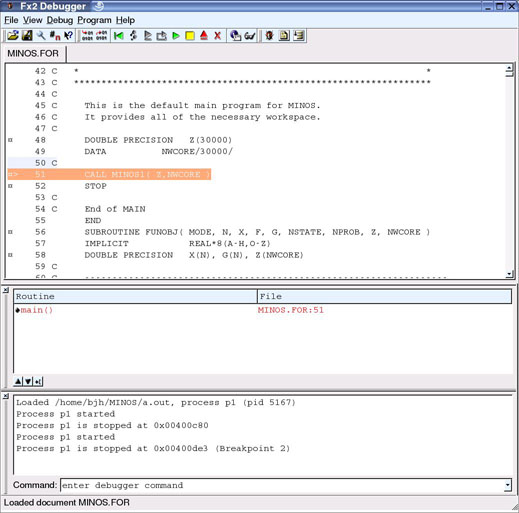Open the File menu

(11, 20)
